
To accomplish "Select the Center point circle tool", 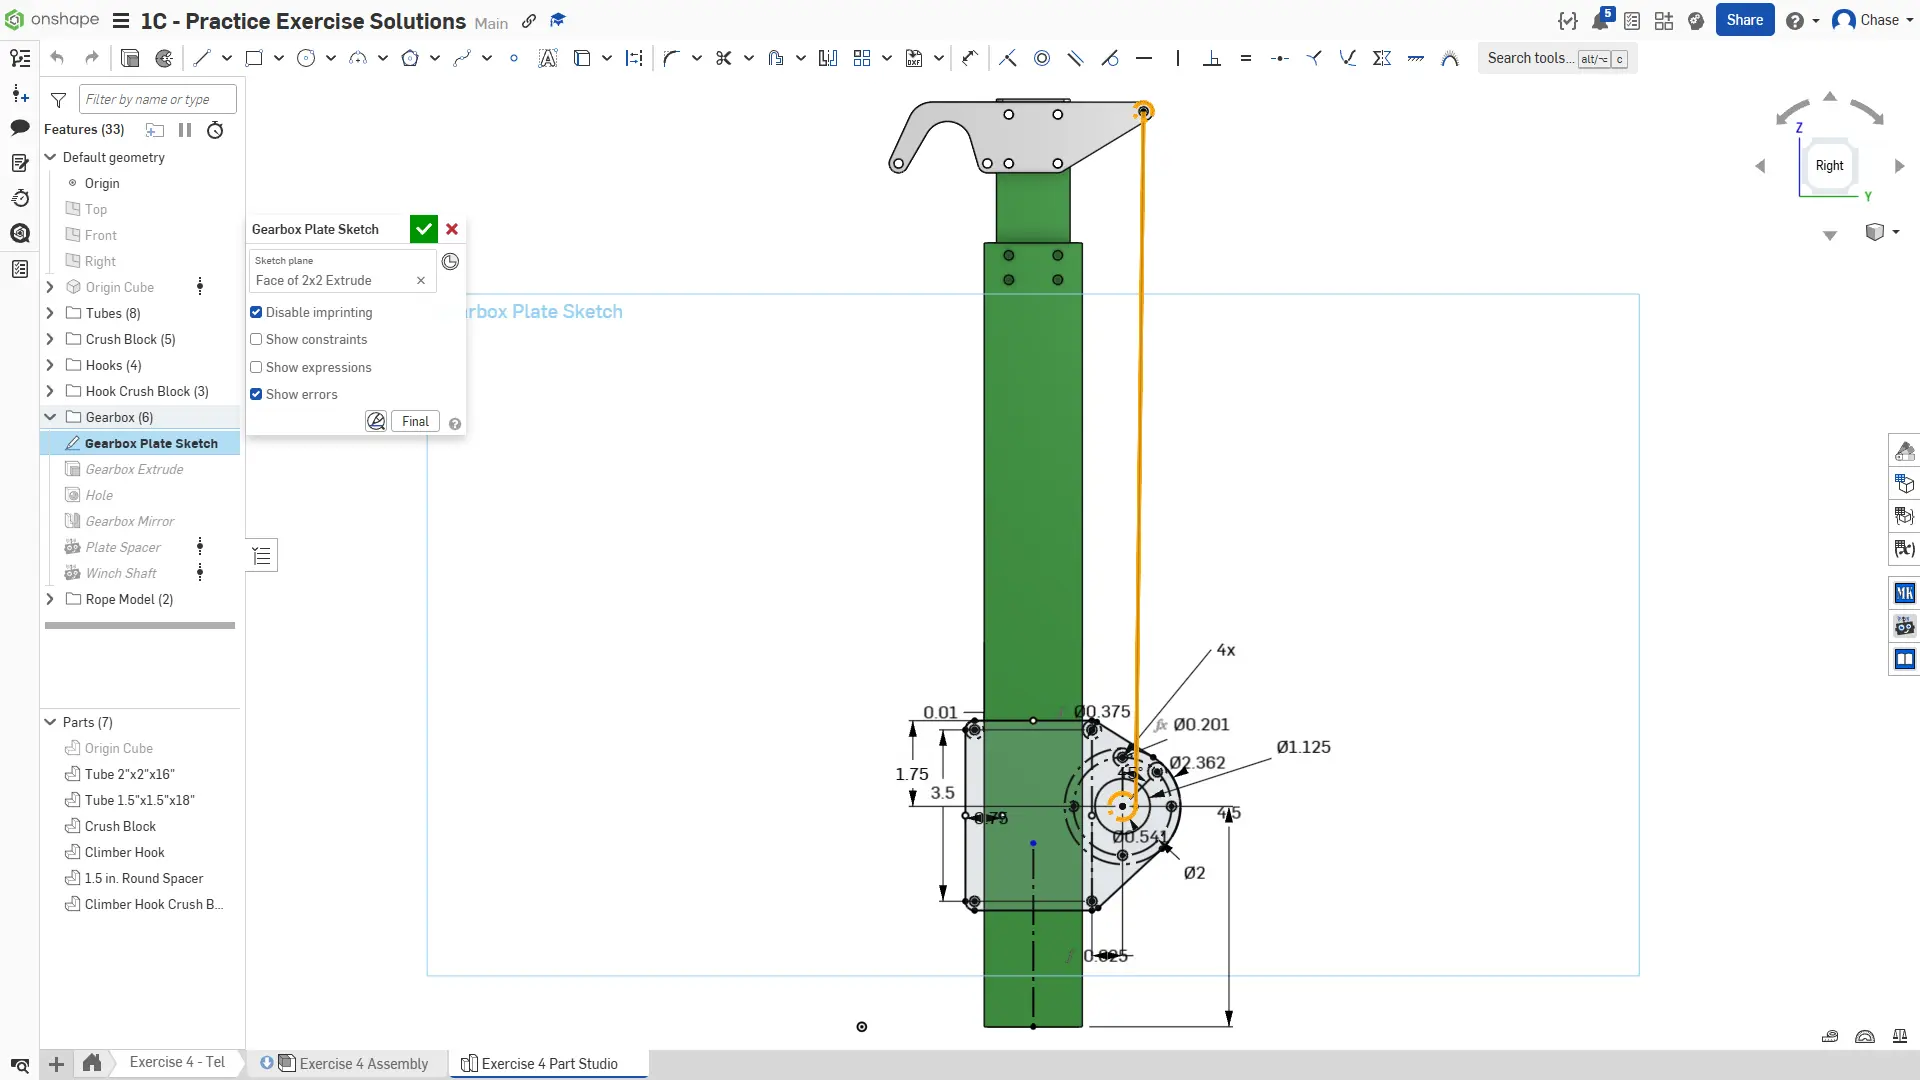I will 306,58.
